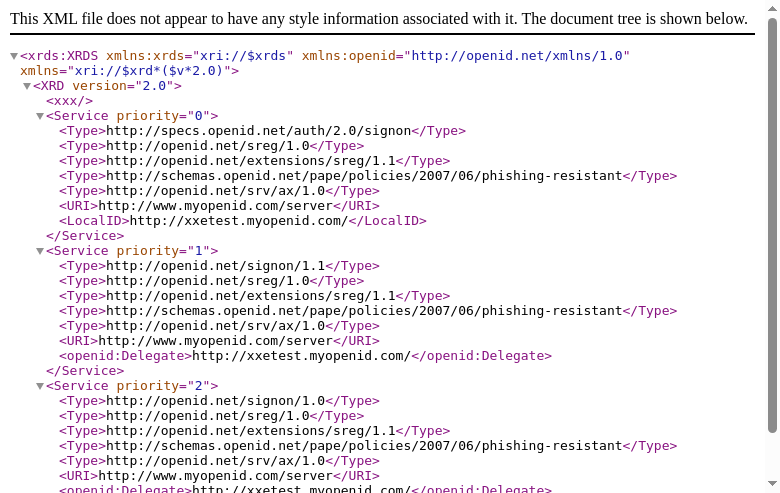Collapse the Service priority="2" node
The width and height of the screenshot is (780, 493).
pyautogui.click(x=40, y=386)
